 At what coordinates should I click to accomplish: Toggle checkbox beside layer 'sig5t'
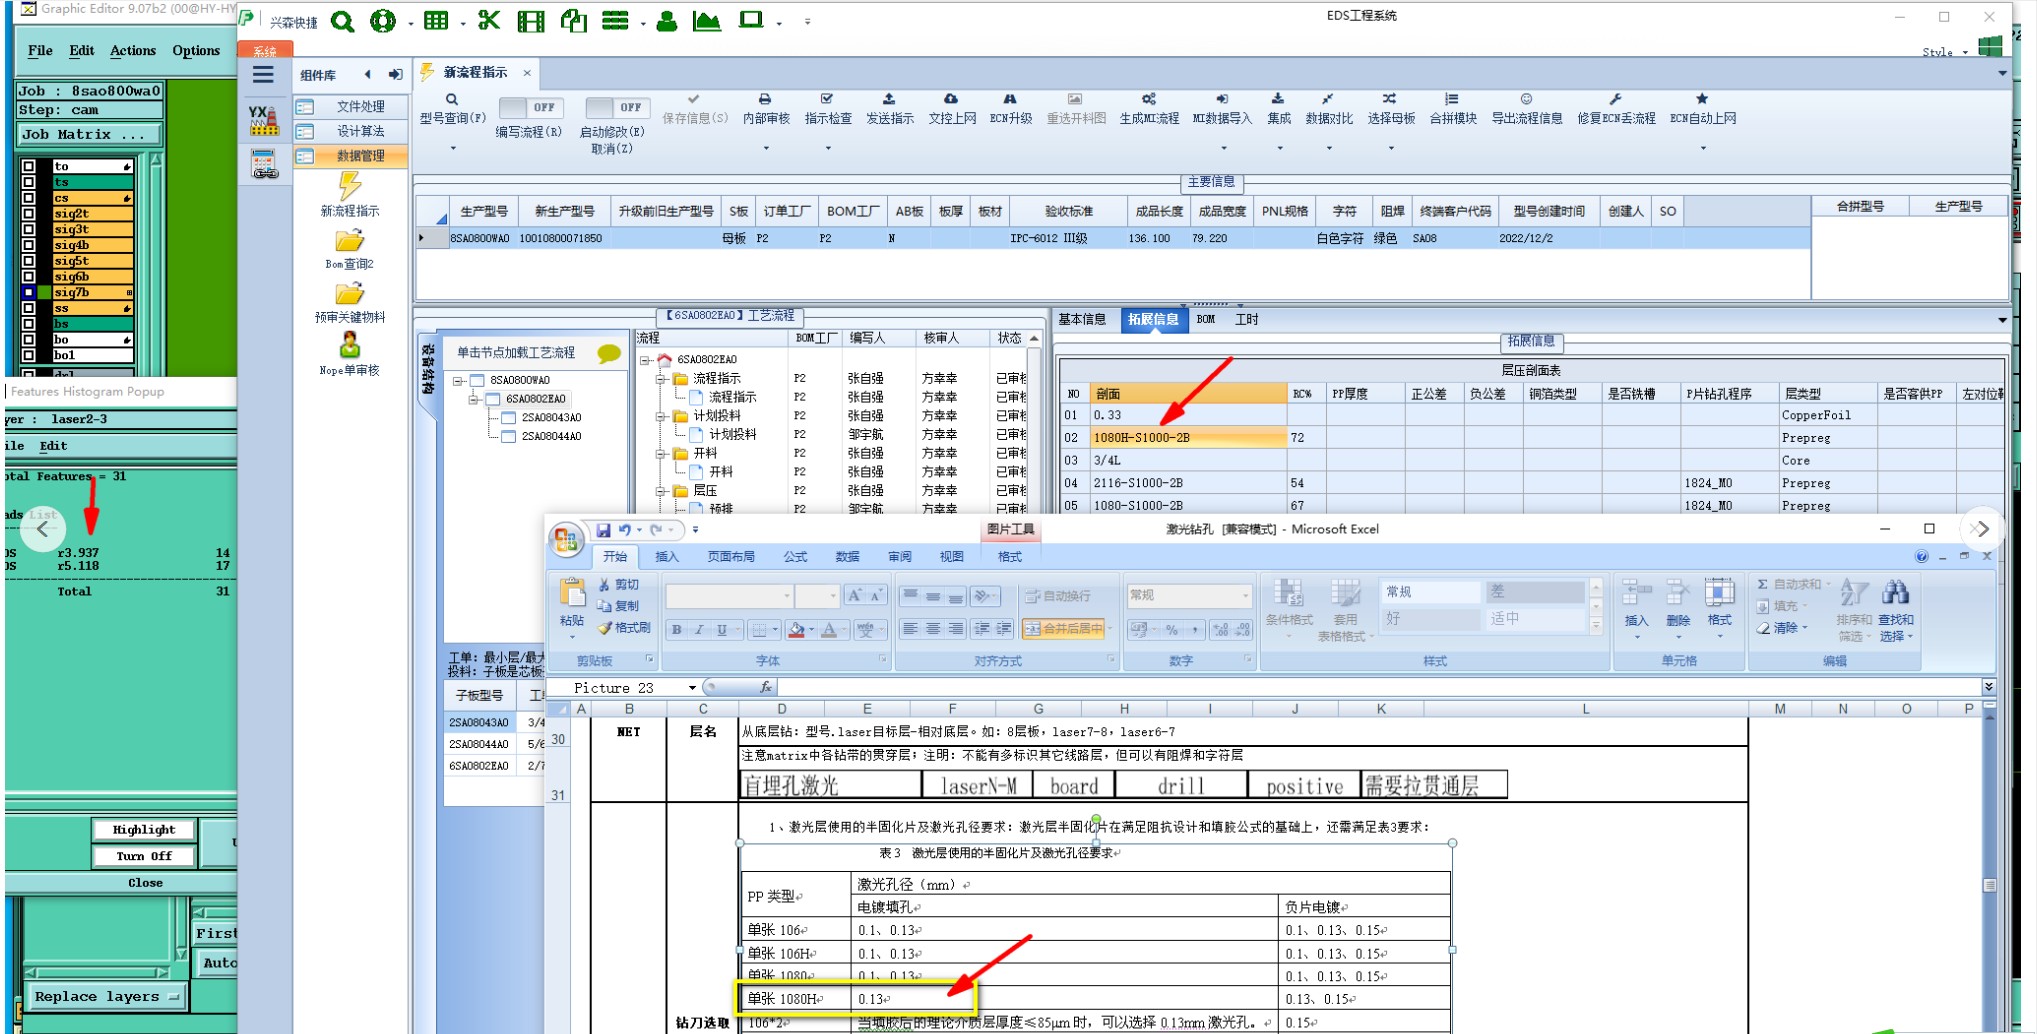coord(29,261)
